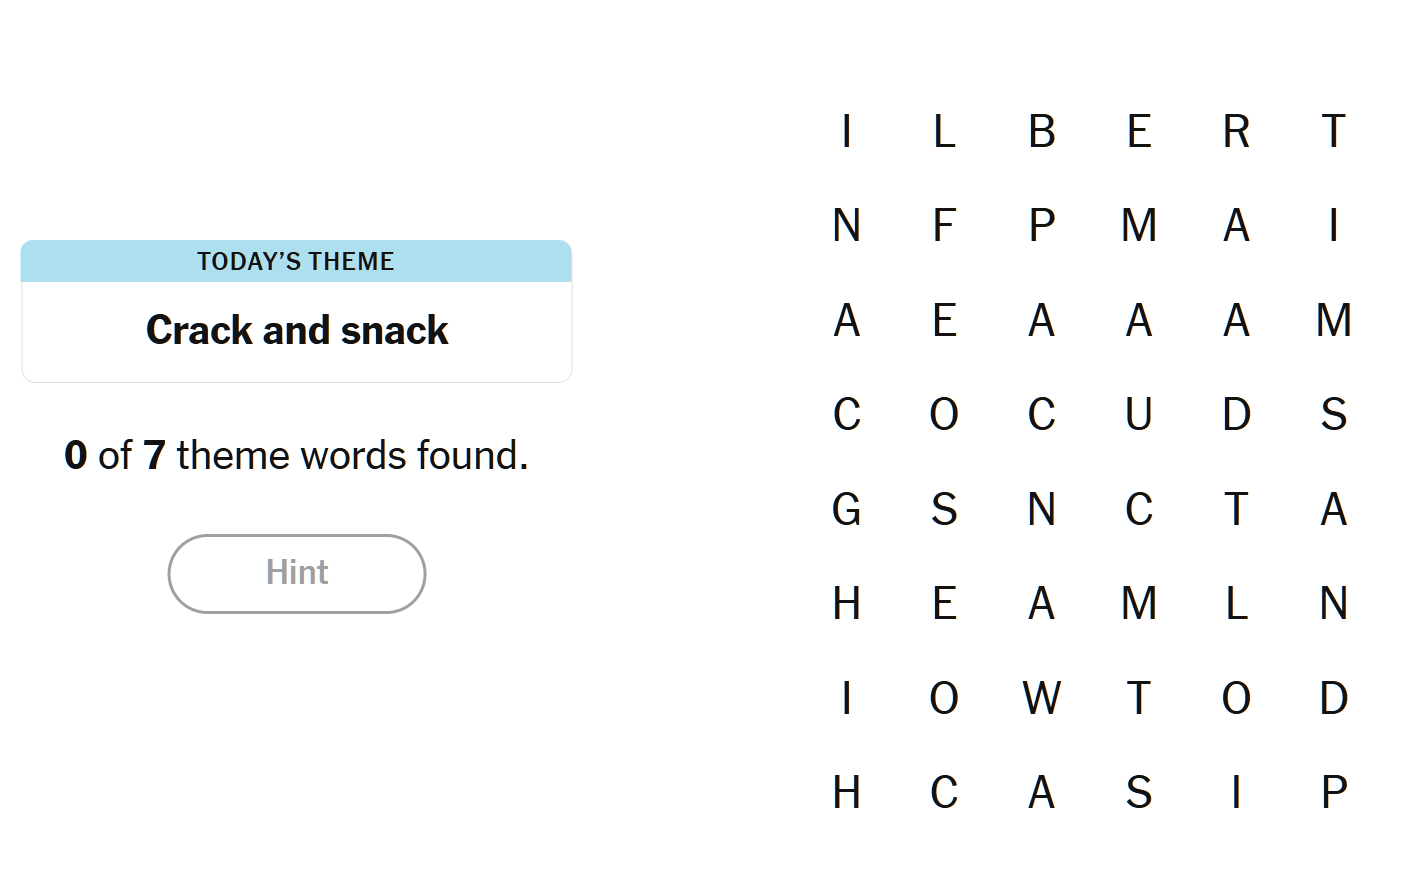The image size is (1403, 896).
Task: Select the letter R in the grid
Action: (1236, 131)
